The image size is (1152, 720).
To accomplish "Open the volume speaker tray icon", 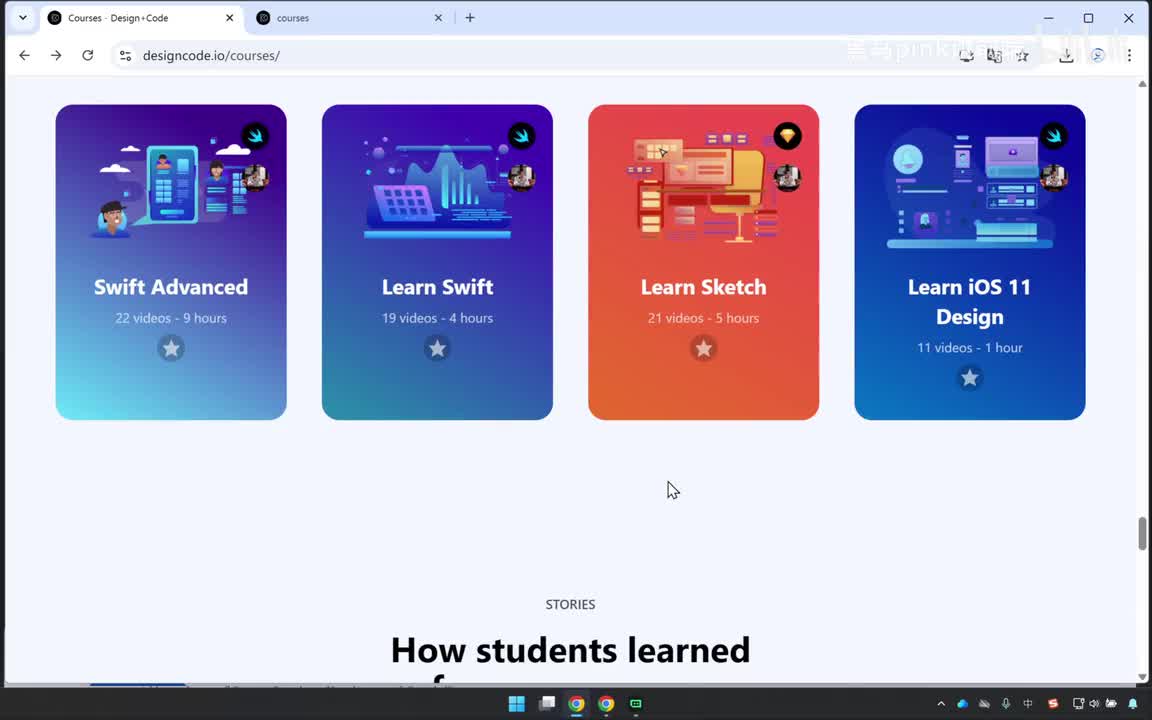I will tap(1094, 704).
